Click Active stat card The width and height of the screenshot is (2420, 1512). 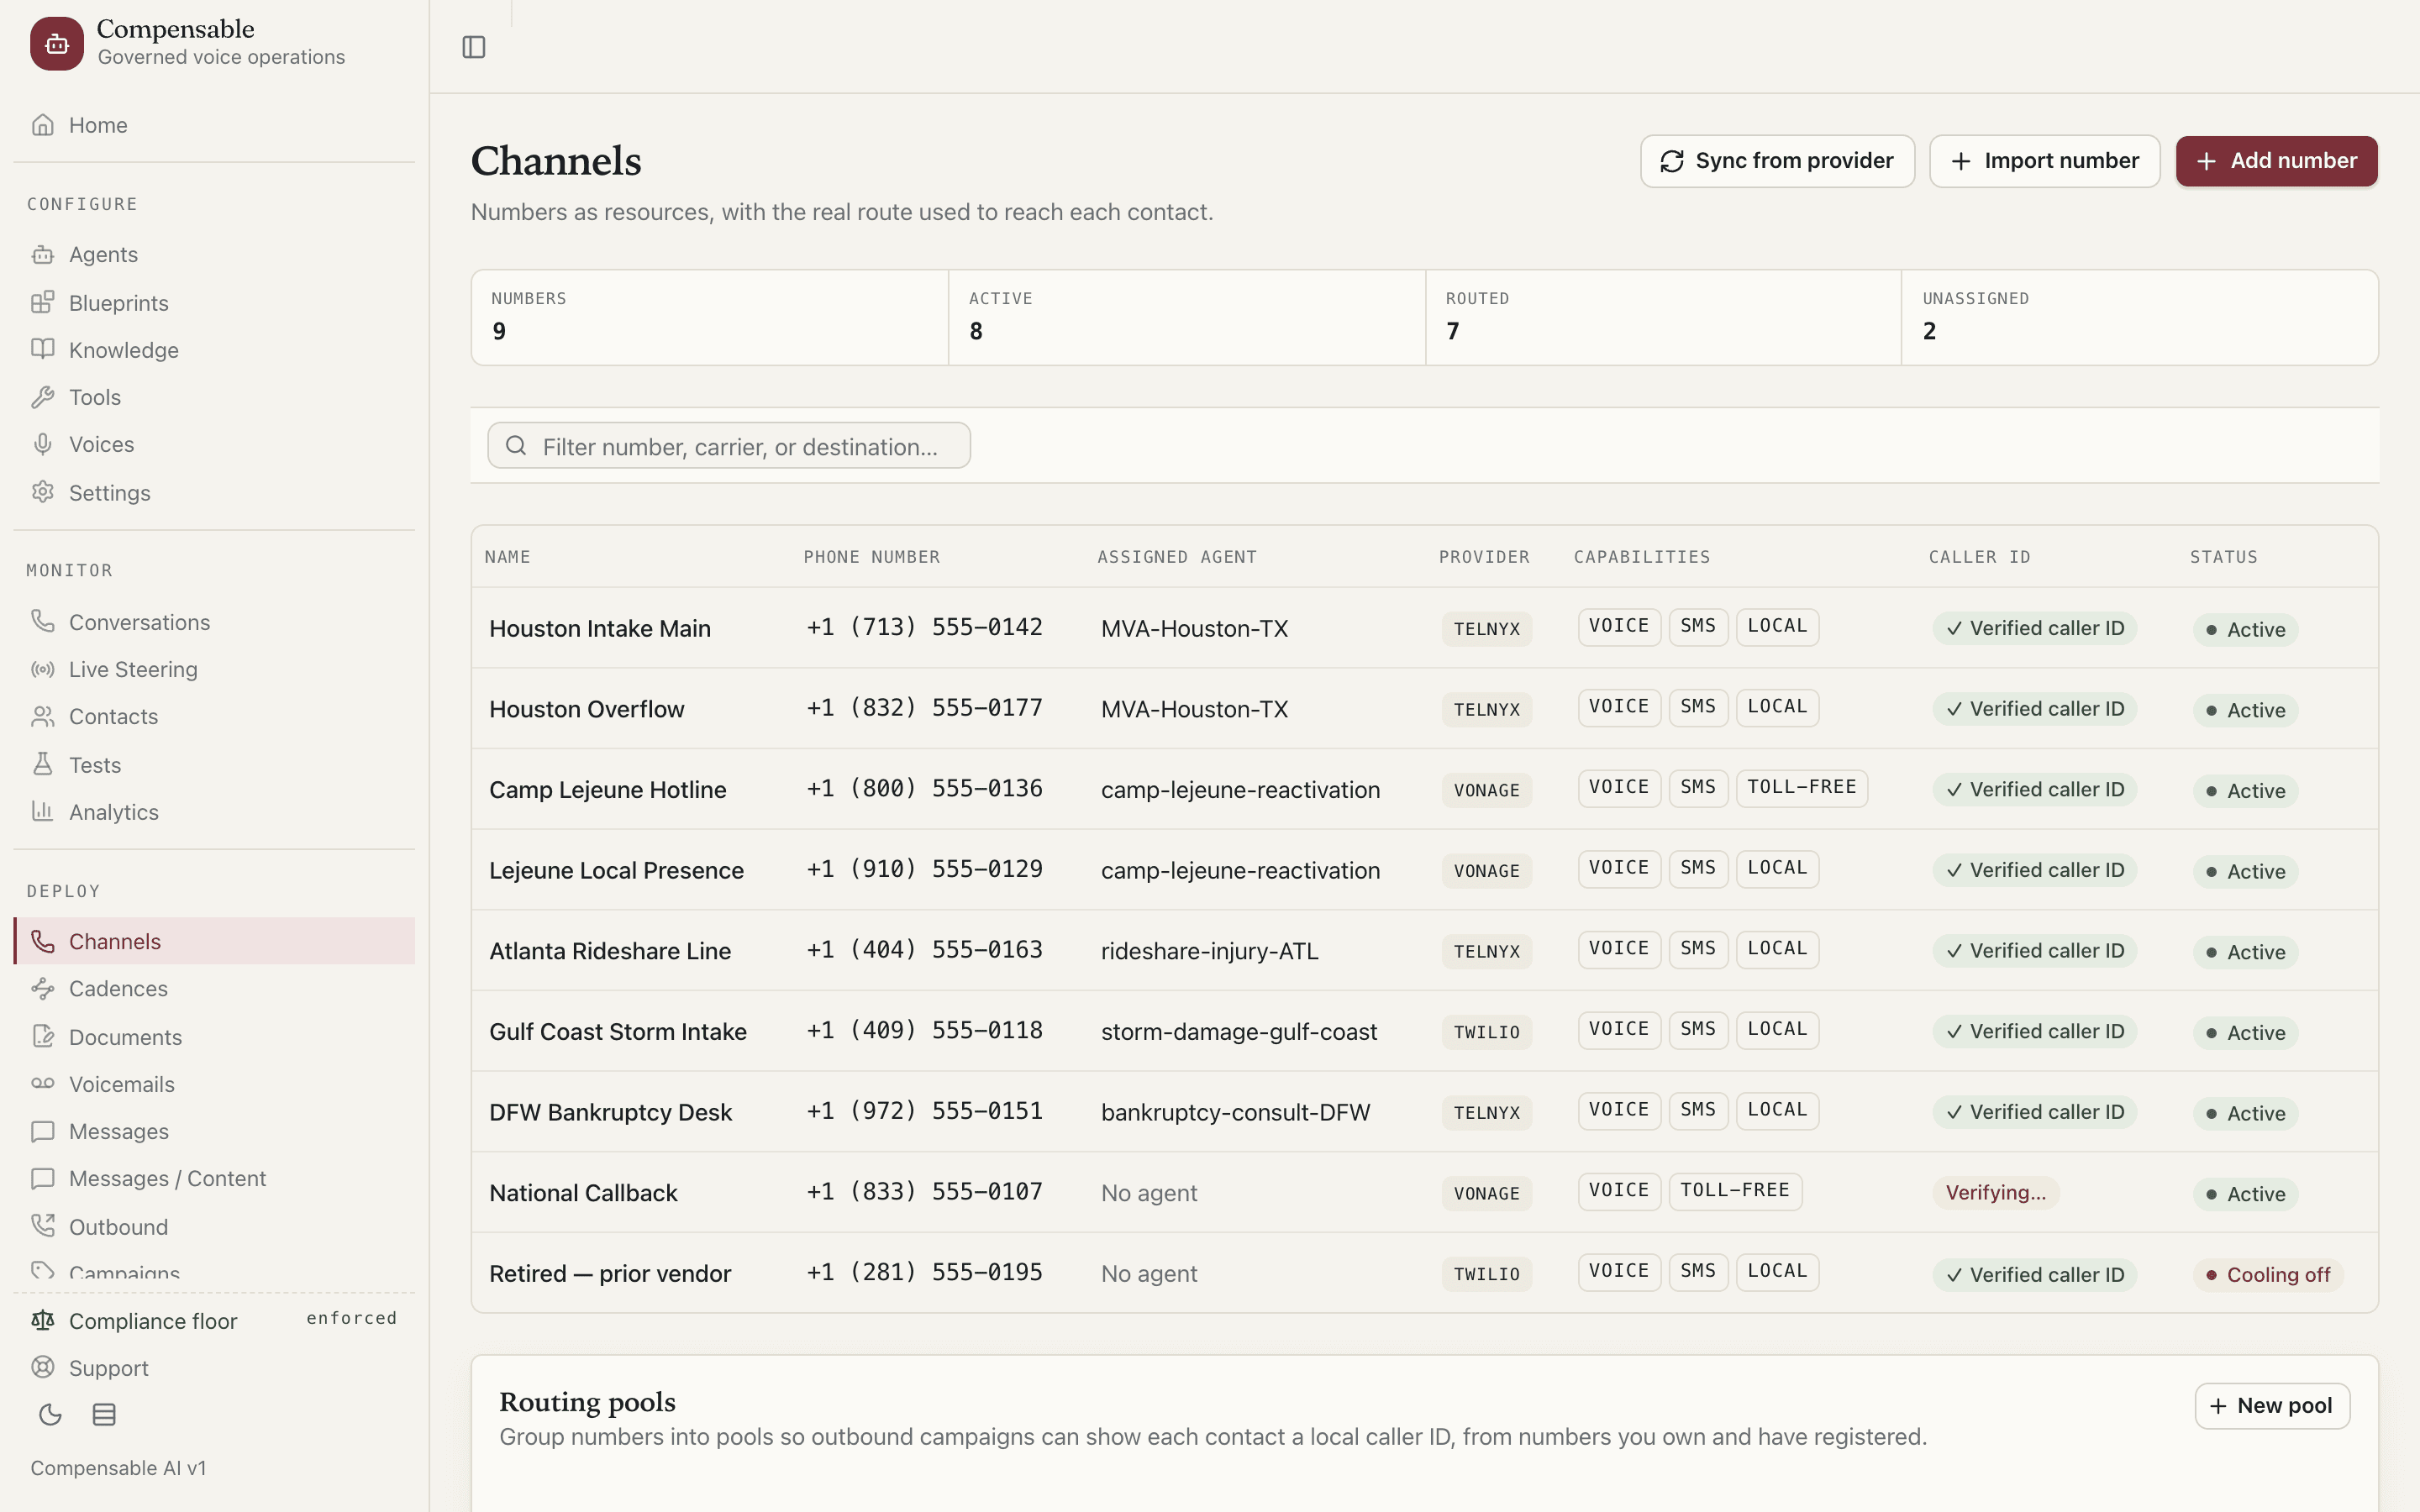(x=1187, y=317)
